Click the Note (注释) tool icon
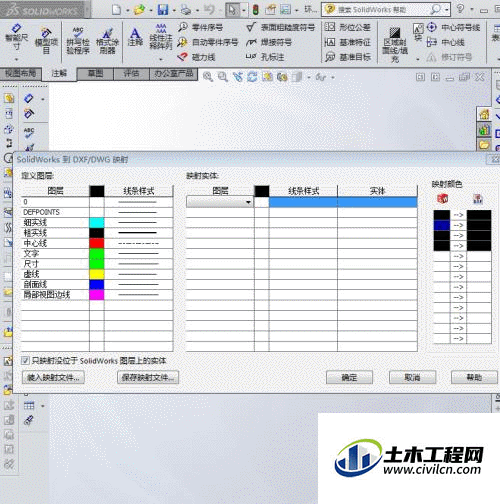The height and width of the screenshot is (504, 500). tap(135, 37)
